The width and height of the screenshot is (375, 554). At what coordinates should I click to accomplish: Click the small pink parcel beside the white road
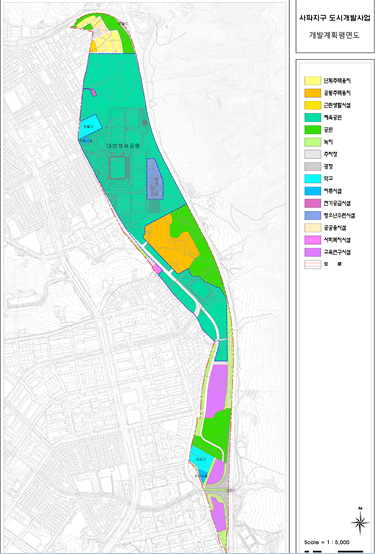[x=157, y=270]
